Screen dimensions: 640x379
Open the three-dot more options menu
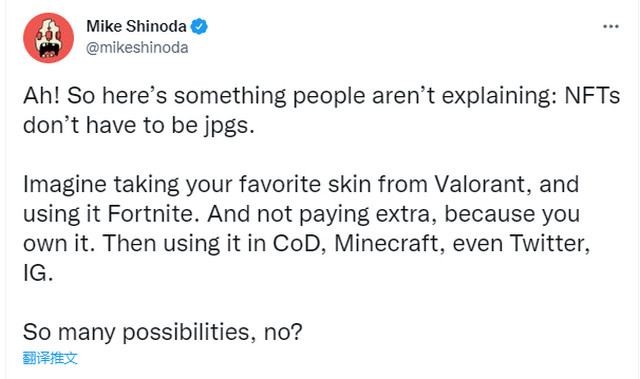611,27
